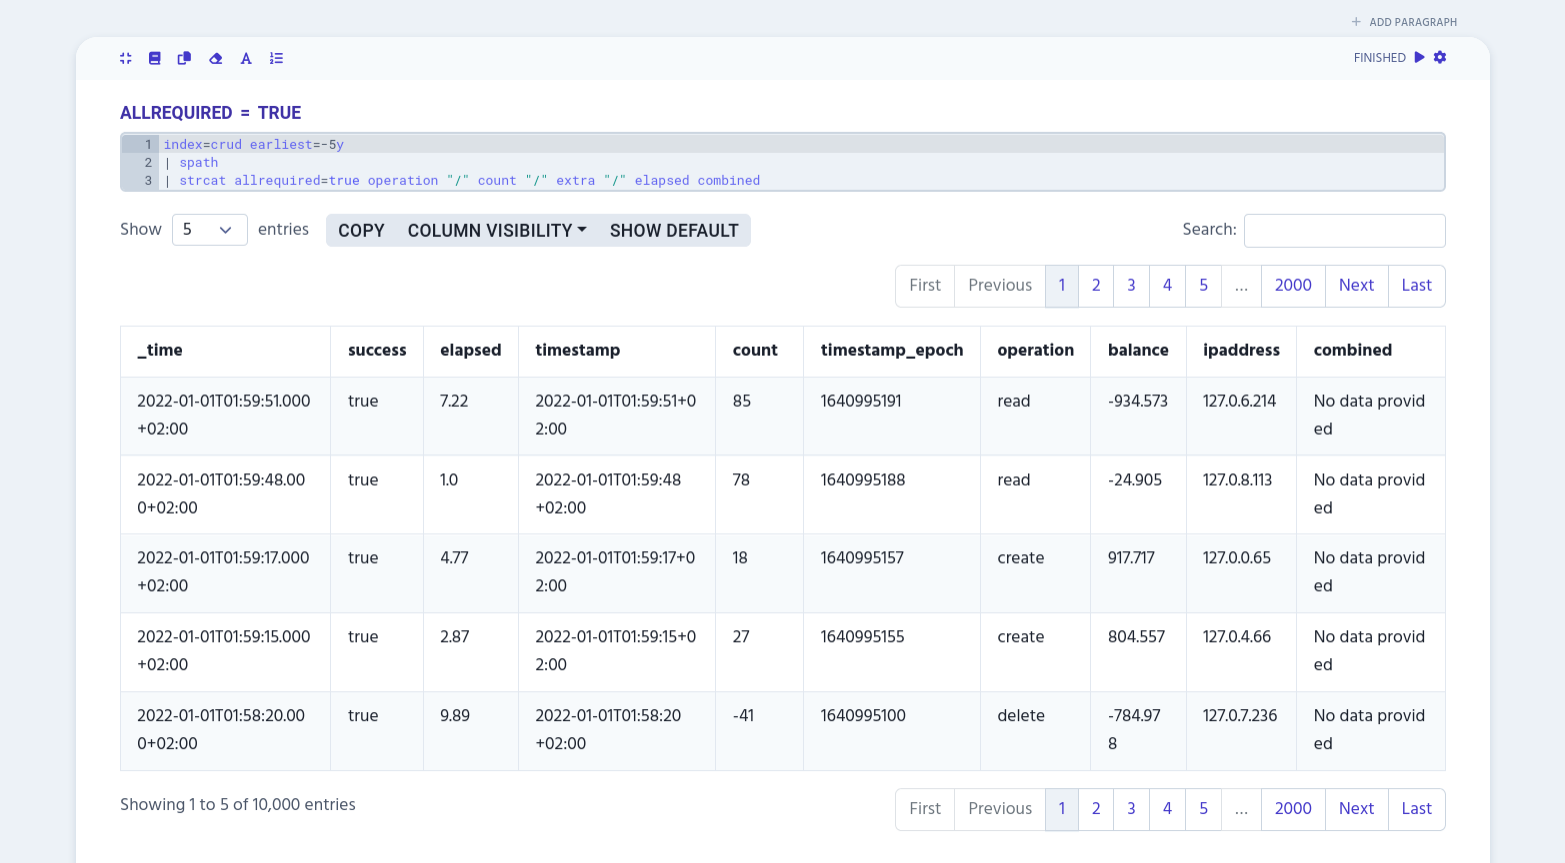
Task: Sort by the operation column header
Action: pyautogui.click(x=1035, y=351)
